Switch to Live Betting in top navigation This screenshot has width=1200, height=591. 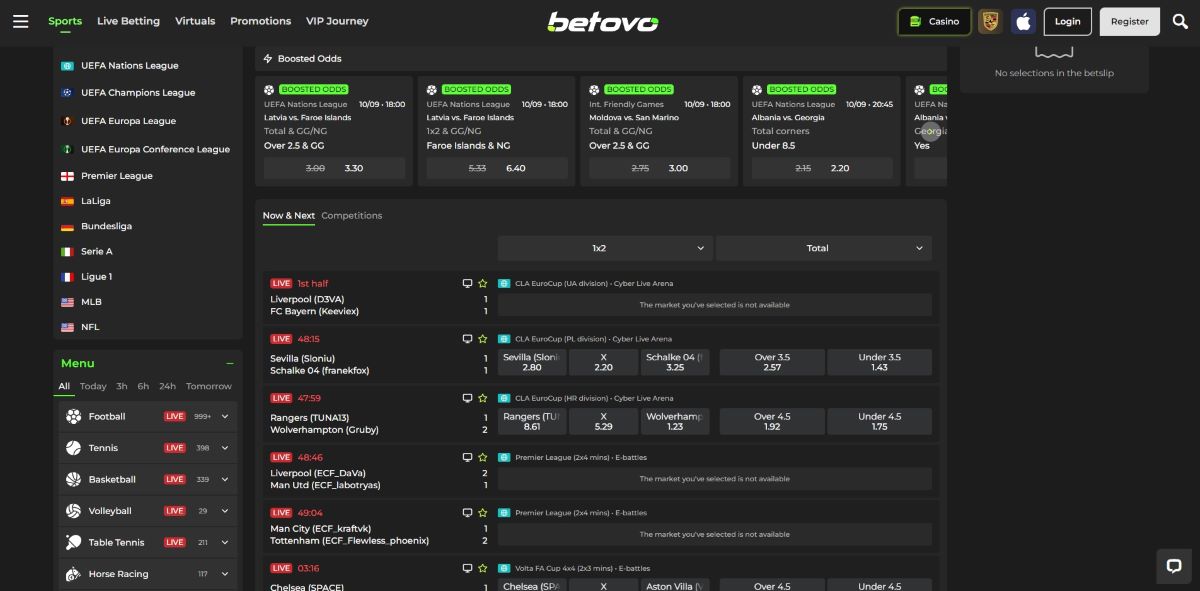128,21
